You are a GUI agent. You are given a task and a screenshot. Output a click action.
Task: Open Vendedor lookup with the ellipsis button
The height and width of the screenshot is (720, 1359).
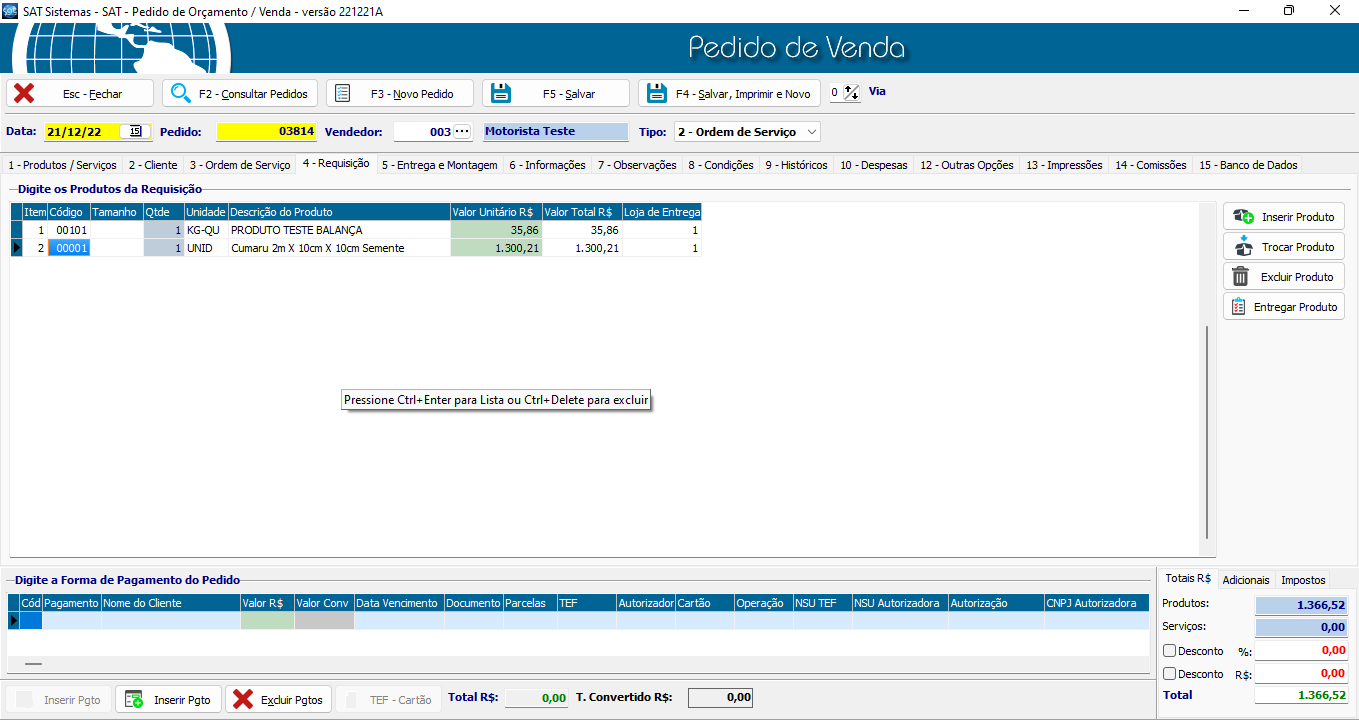(x=461, y=131)
